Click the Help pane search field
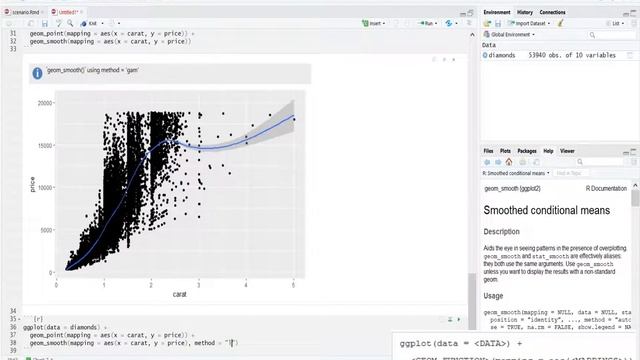Screen dimensions: 640x360 point(600,162)
